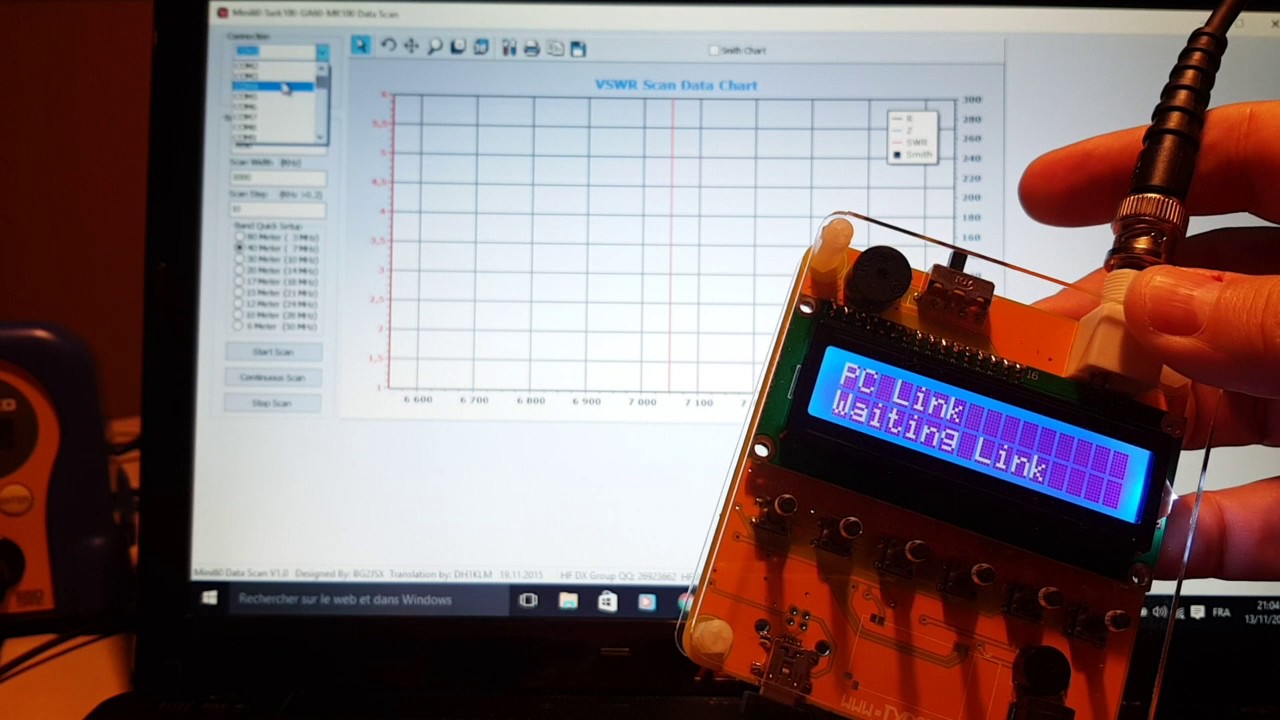Click the Windows taskbar search box
The height and width of the screenshot is (720, 1280).
tap(368, 599)
